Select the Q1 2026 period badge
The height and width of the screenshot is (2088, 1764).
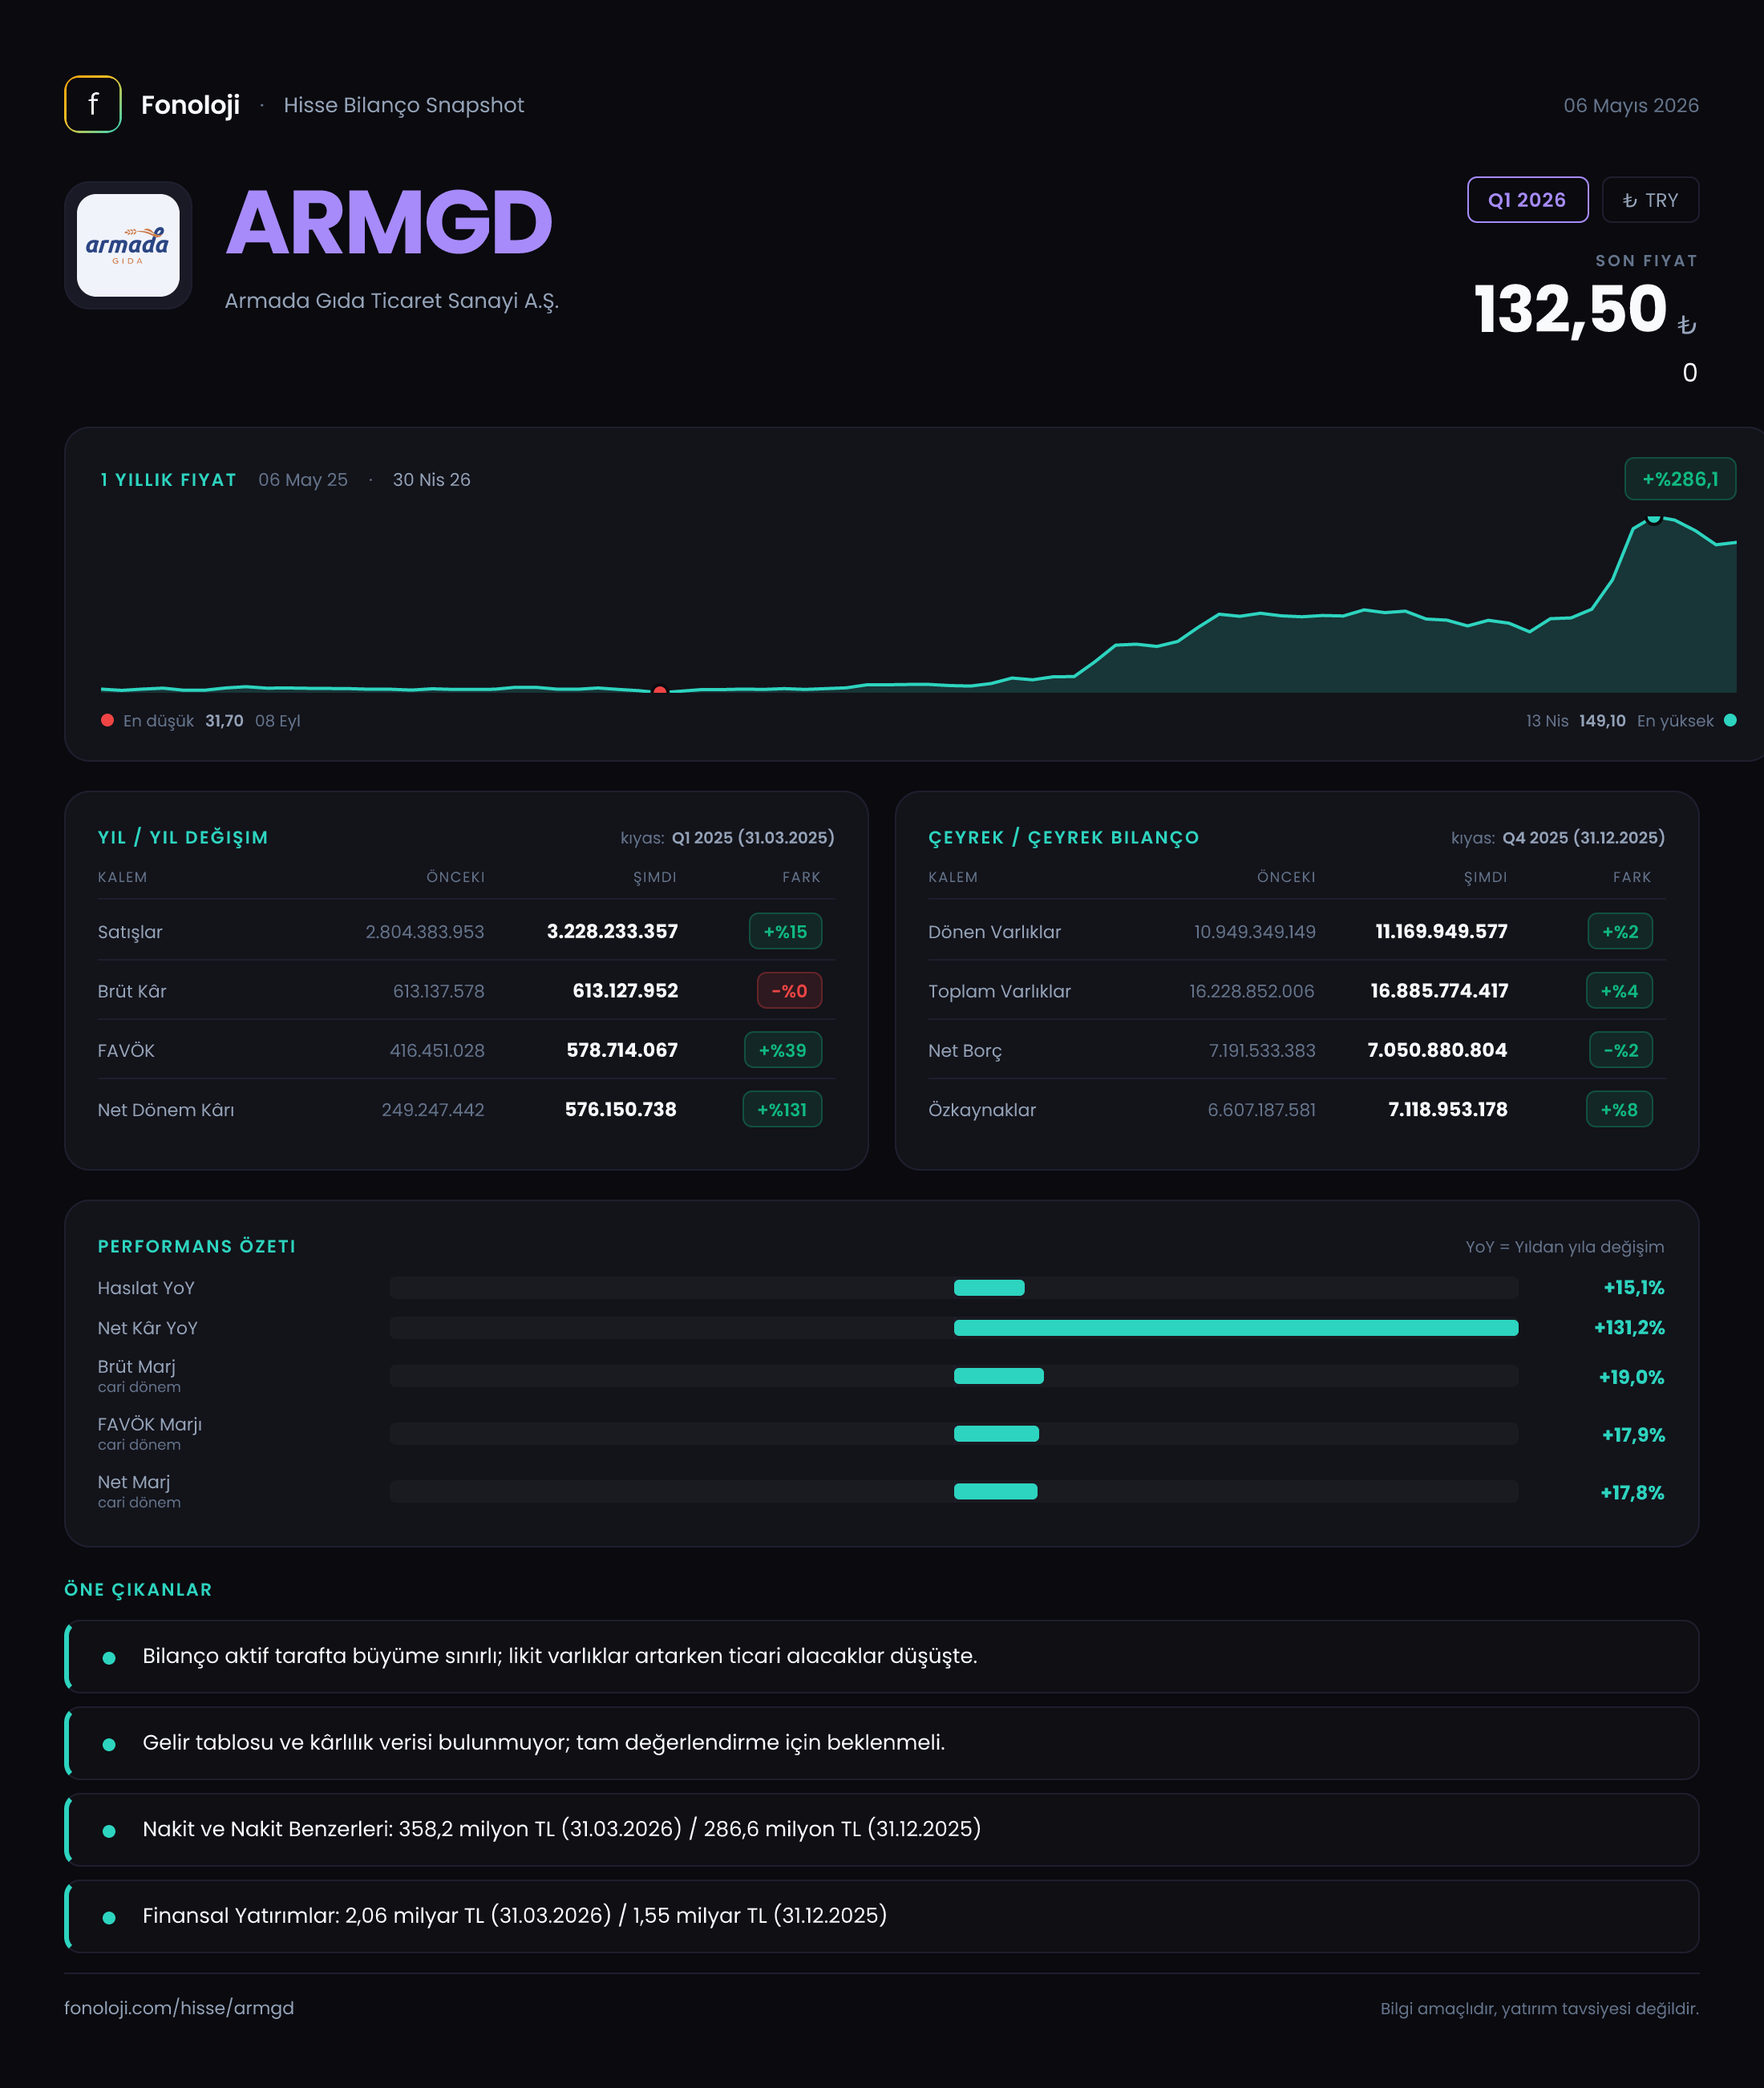(x=1527, y=200)
